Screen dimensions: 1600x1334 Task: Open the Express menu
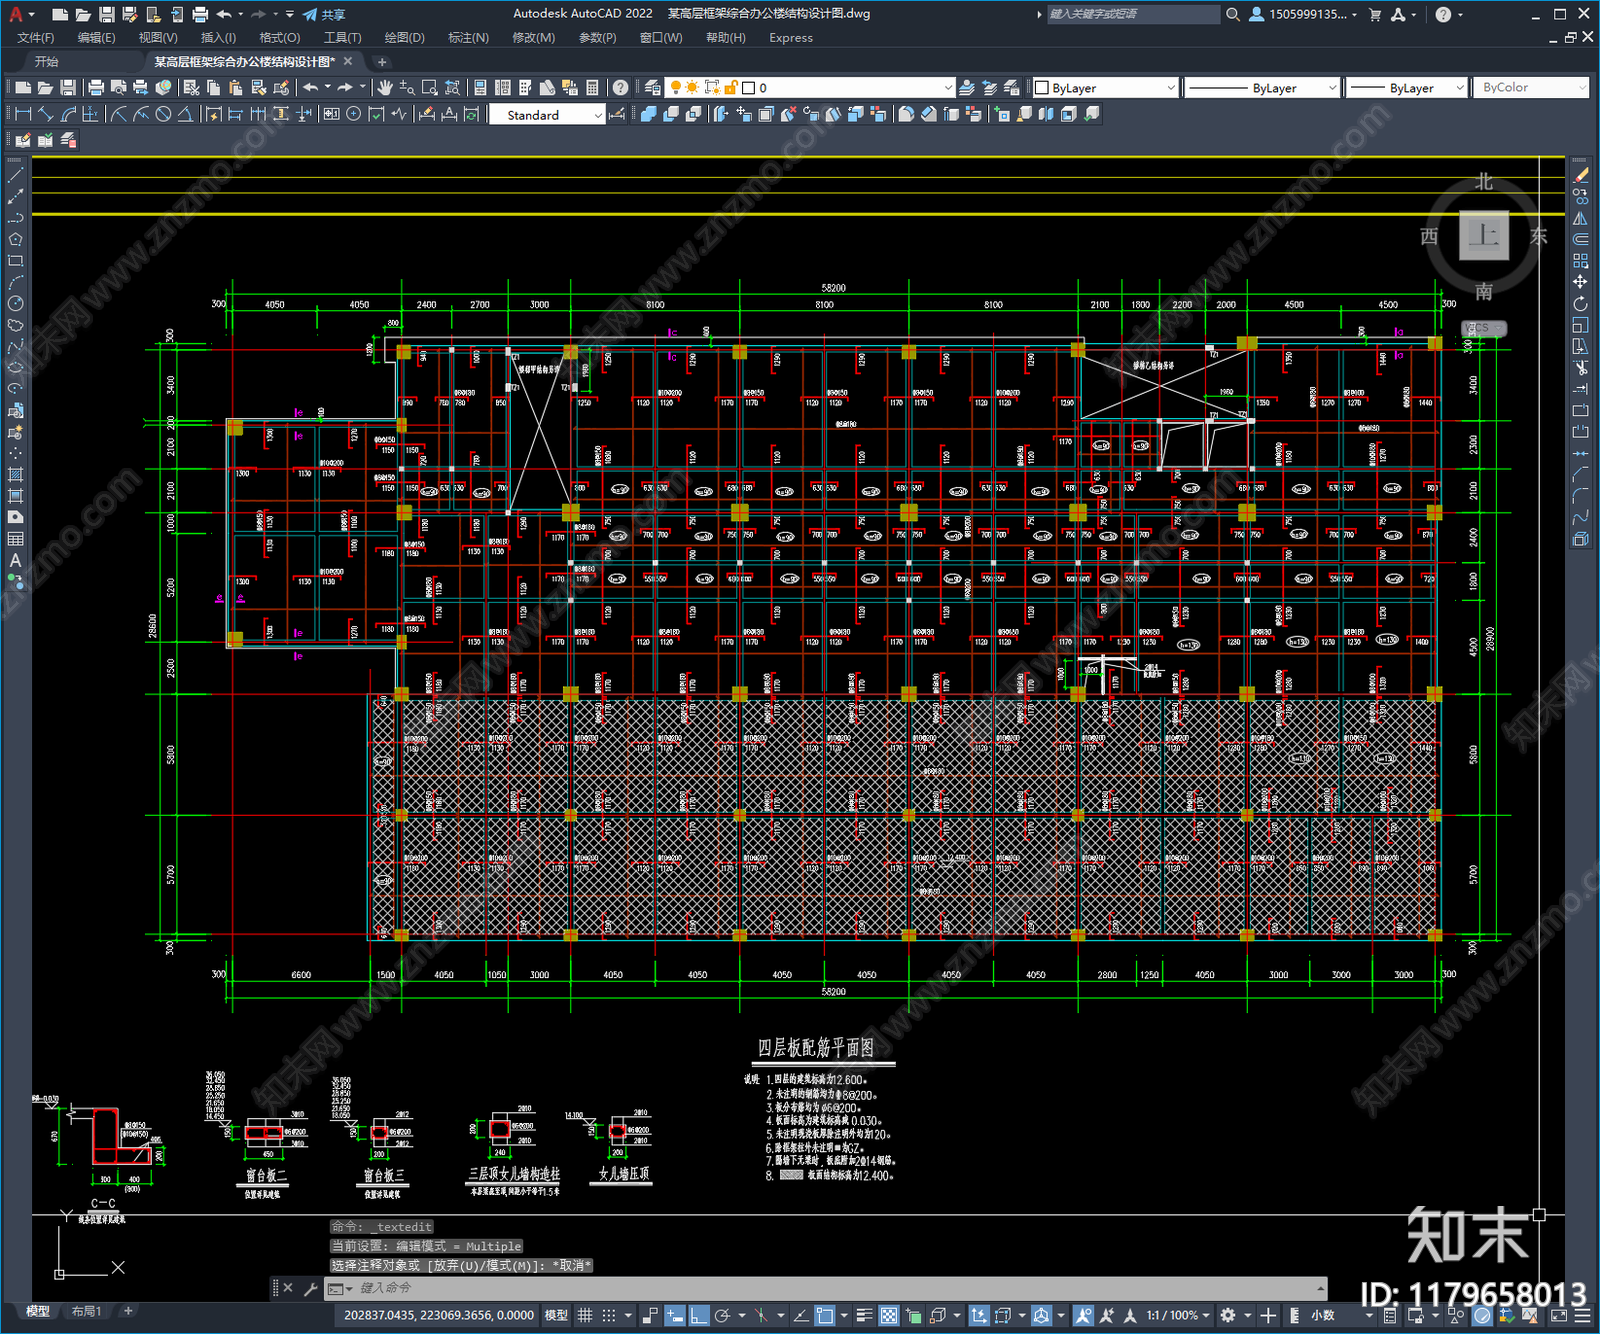(x=791, y=38)
